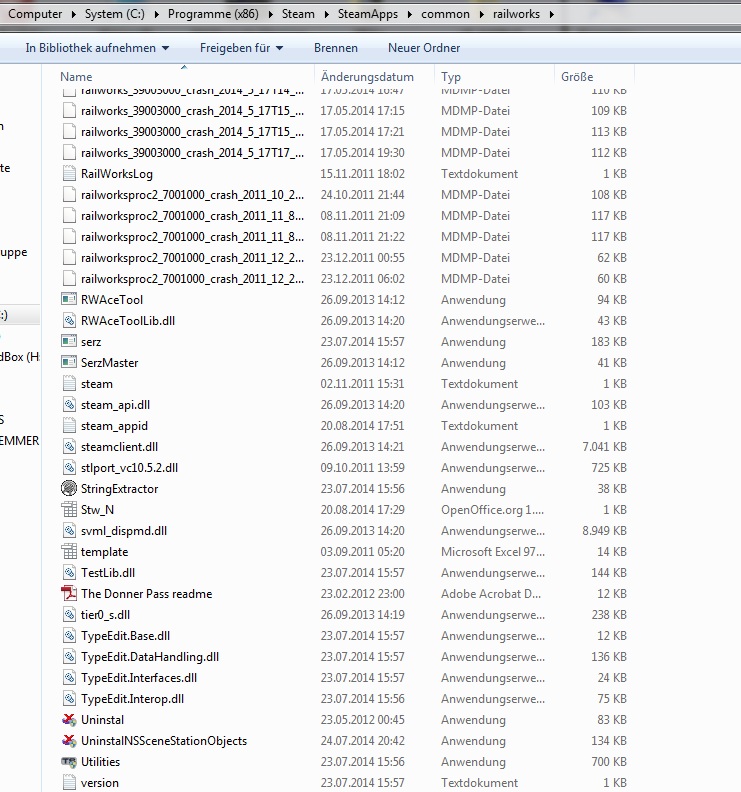The height and width of the screenshot is (792, 741).
Task: Select the Stw_N spreadsheet icon
Action: coord(69,510)
